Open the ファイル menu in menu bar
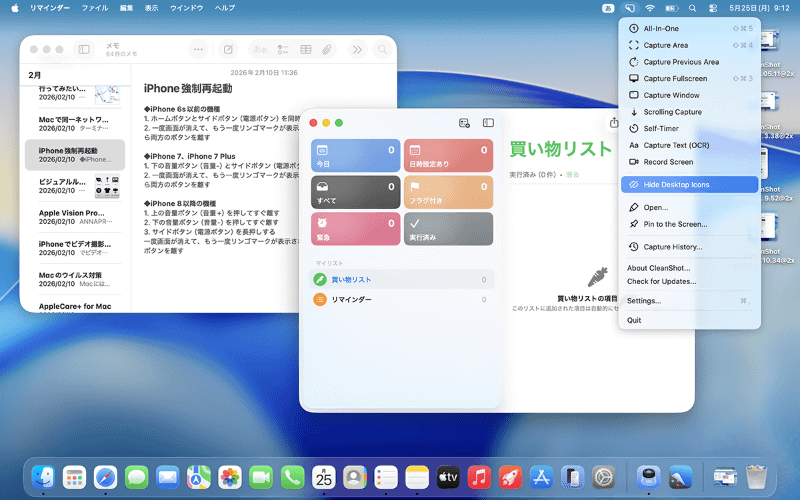This screenshot has height=500, width=800. tap(95, 8)
